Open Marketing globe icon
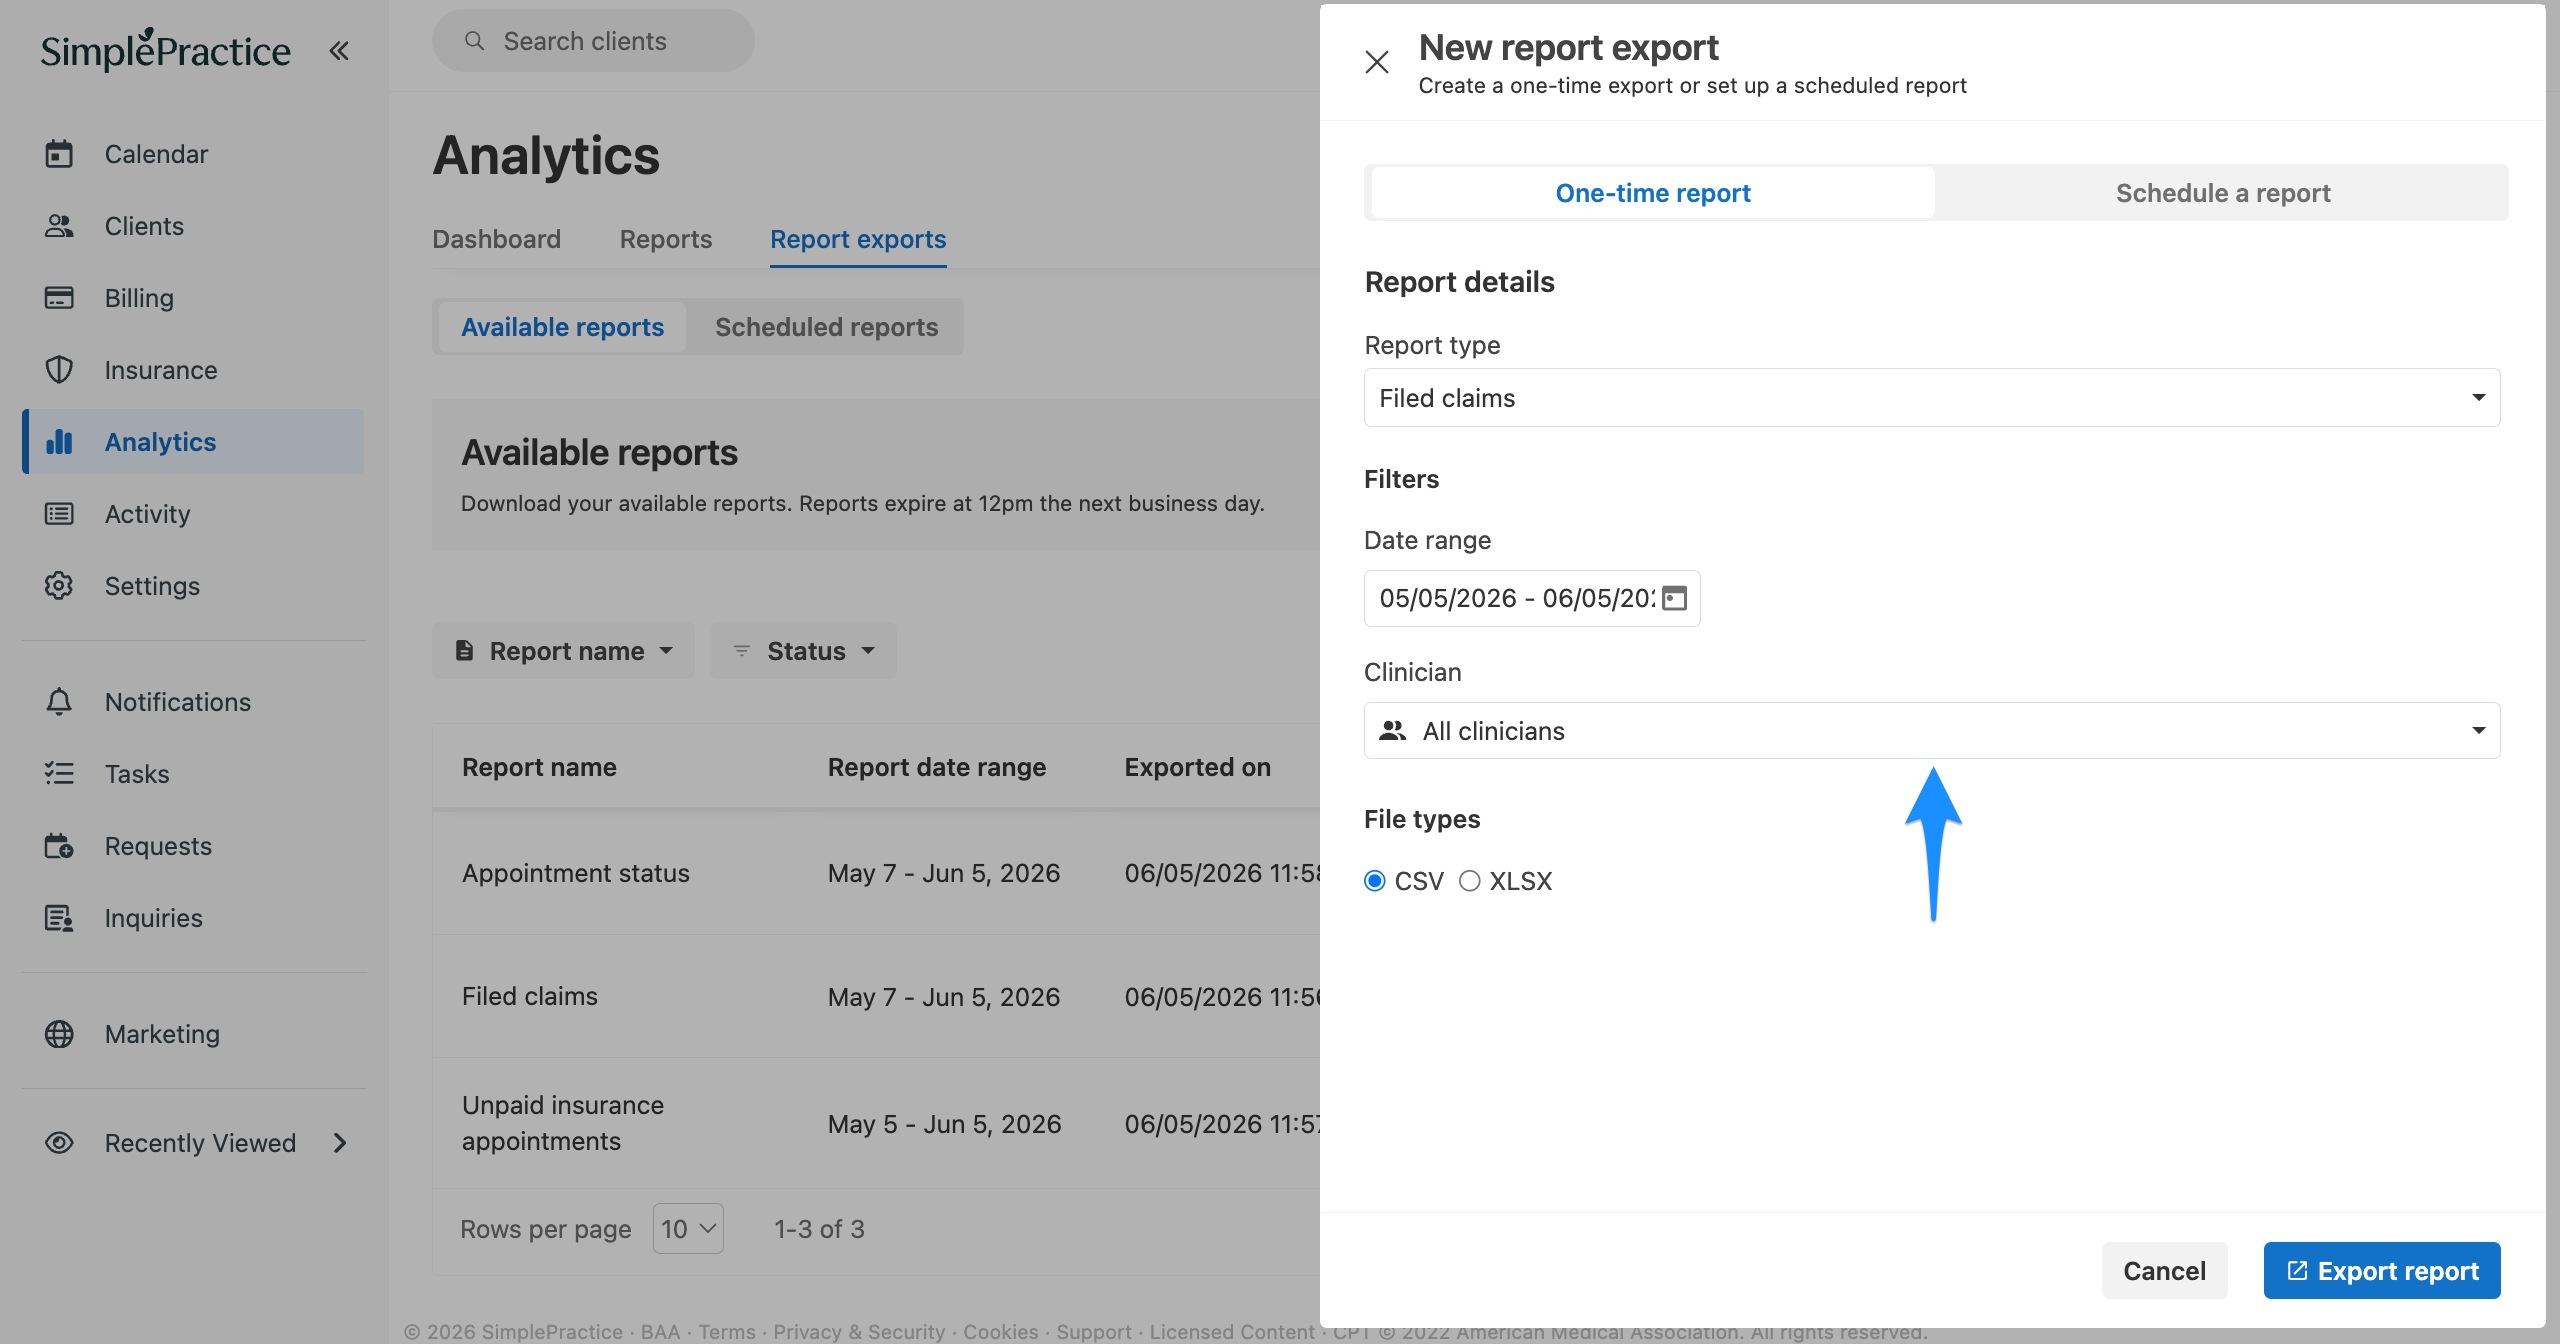This screenshot has height=1344, width=2560. tap(59, 1034)
